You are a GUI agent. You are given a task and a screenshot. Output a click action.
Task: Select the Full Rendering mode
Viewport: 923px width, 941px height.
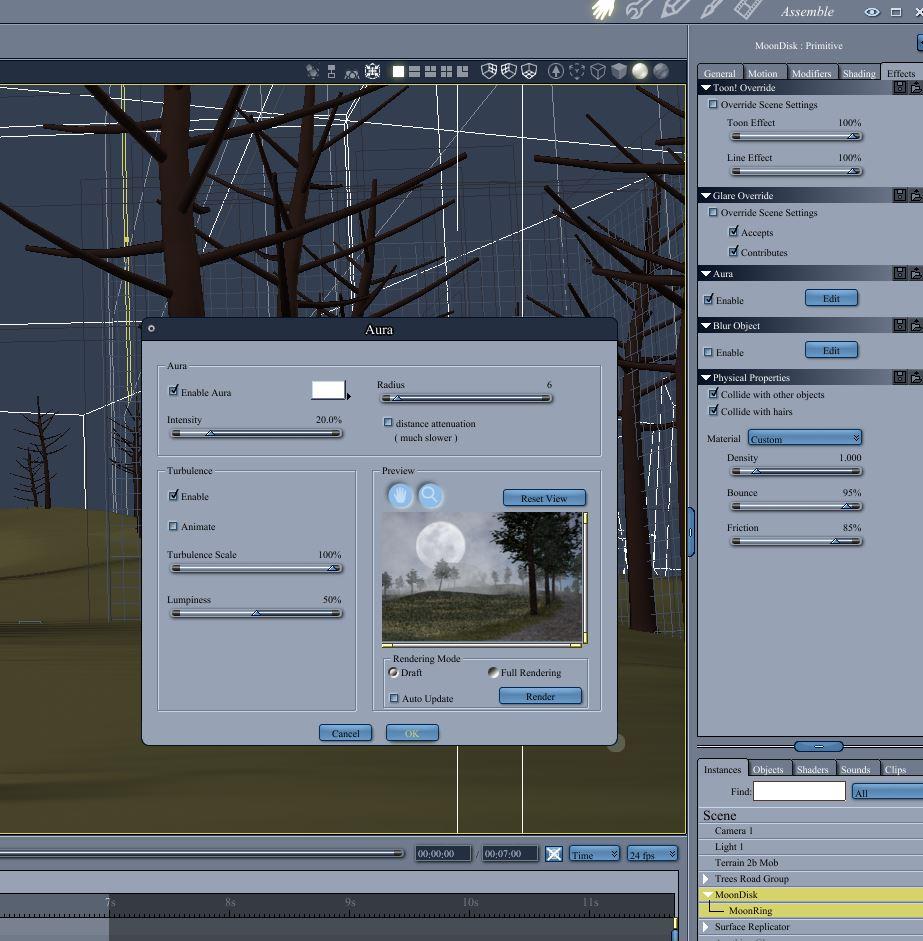point(493,672)
